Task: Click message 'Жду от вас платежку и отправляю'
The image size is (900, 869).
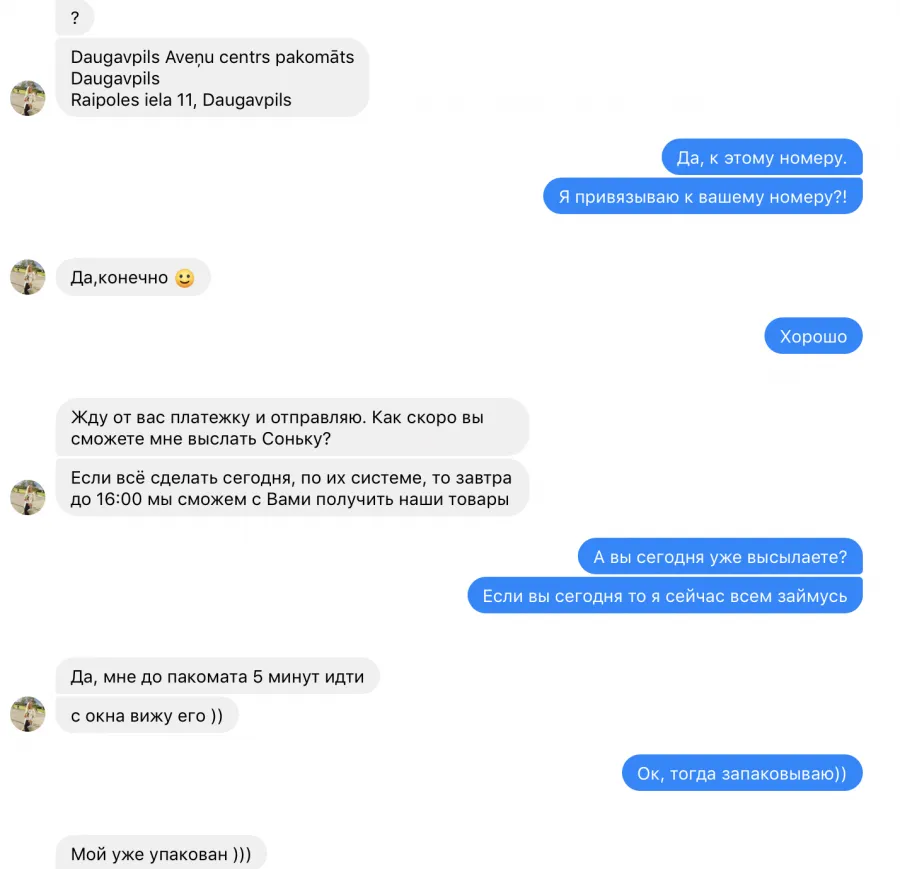Action: 292,428
